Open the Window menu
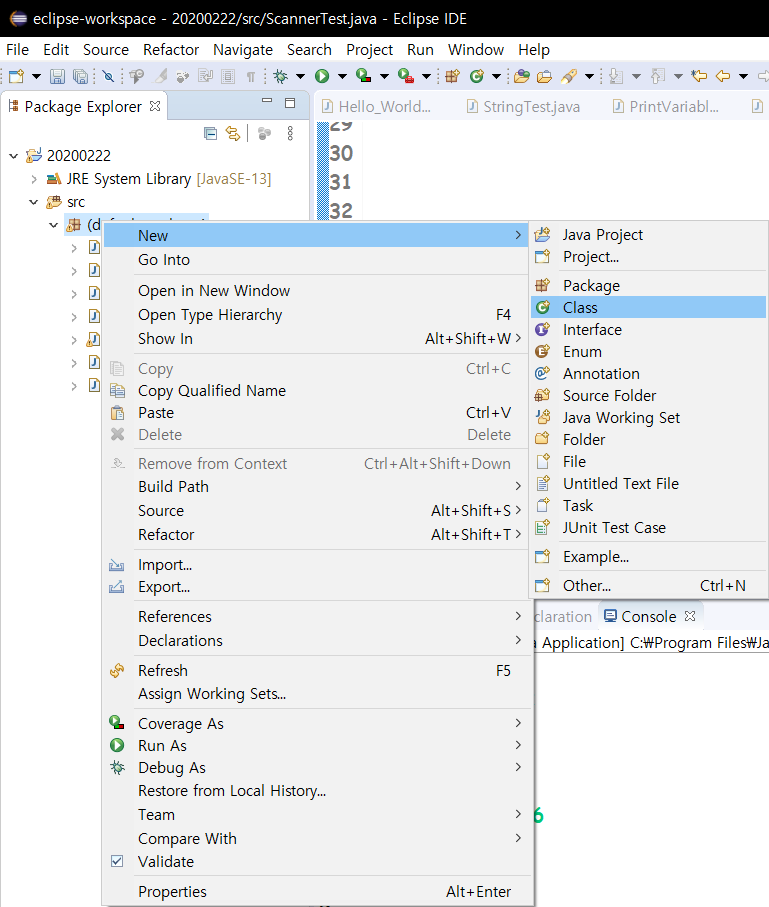This screenshot has width=769, height=907. point(476,50)
